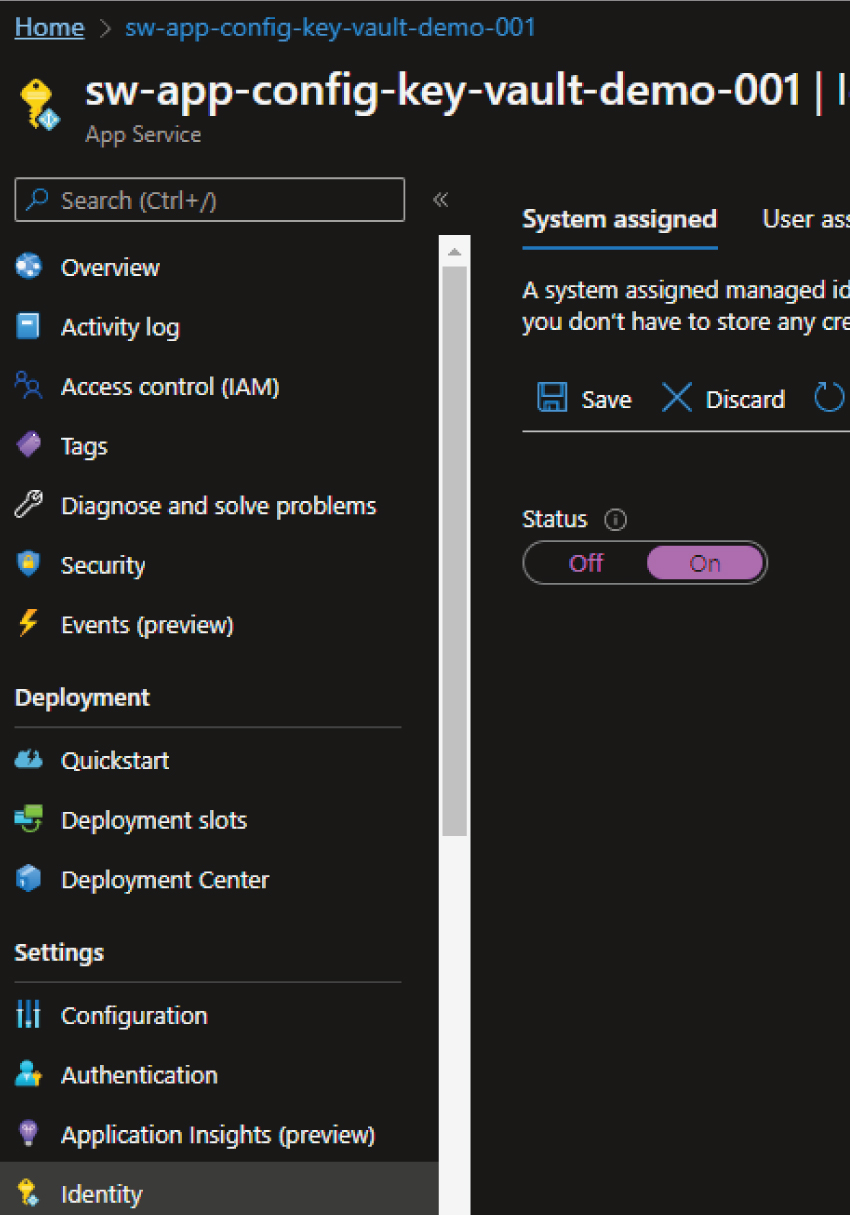Switch Status toggle to Off
850x1215 pixels.
tap(586, 563)
